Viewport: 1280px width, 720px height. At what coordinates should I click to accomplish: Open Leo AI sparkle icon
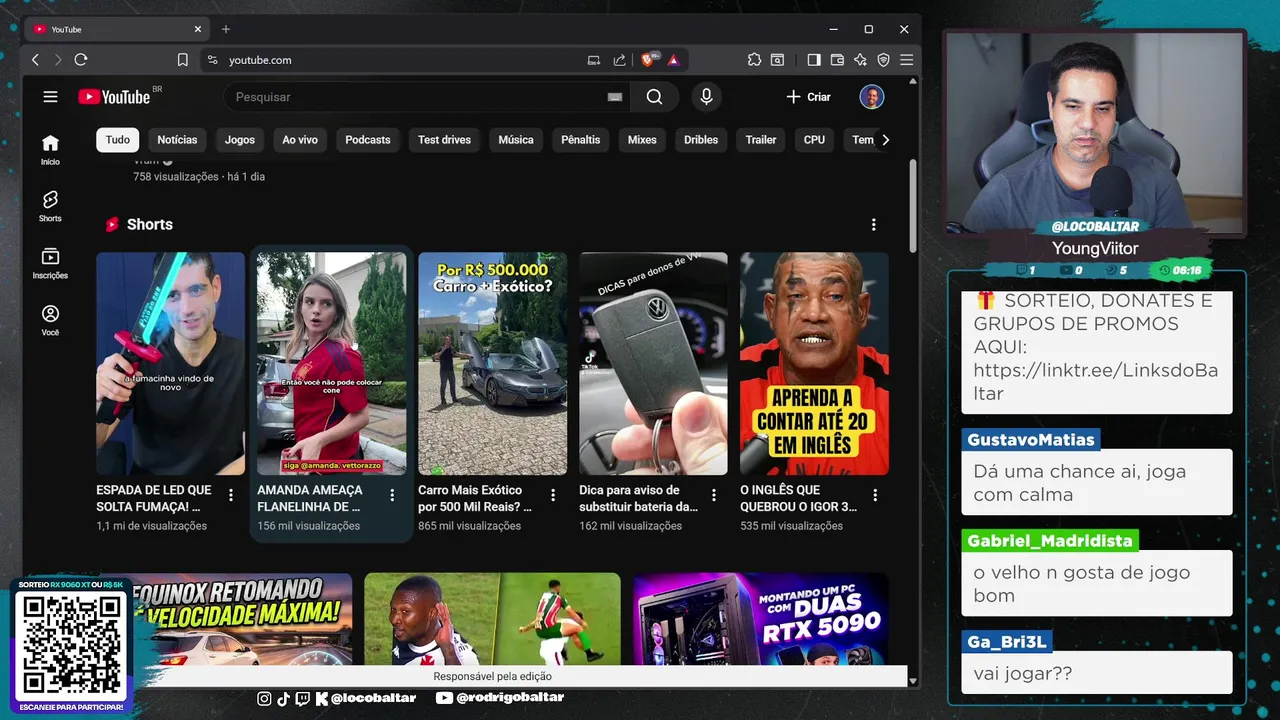[860, 60]
